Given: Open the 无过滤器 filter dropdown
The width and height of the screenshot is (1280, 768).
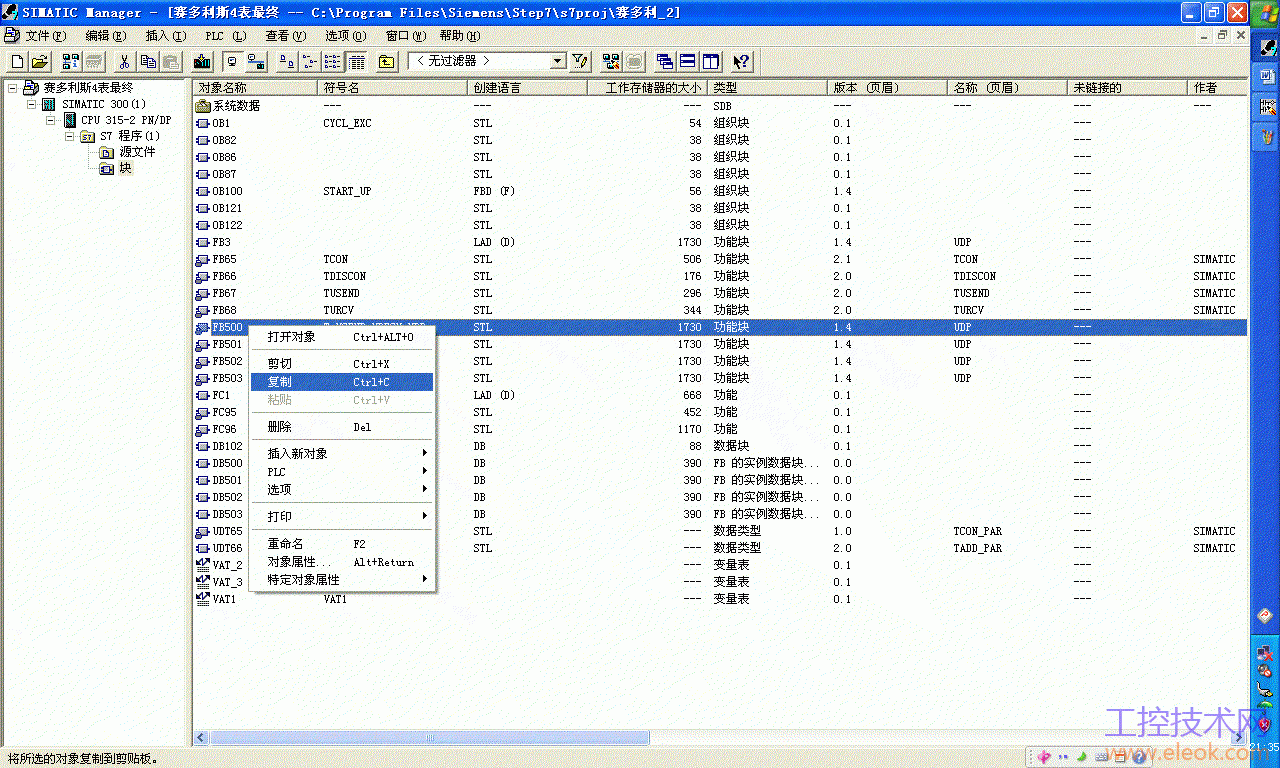Looking at the screenshot, I should point(558,62).
